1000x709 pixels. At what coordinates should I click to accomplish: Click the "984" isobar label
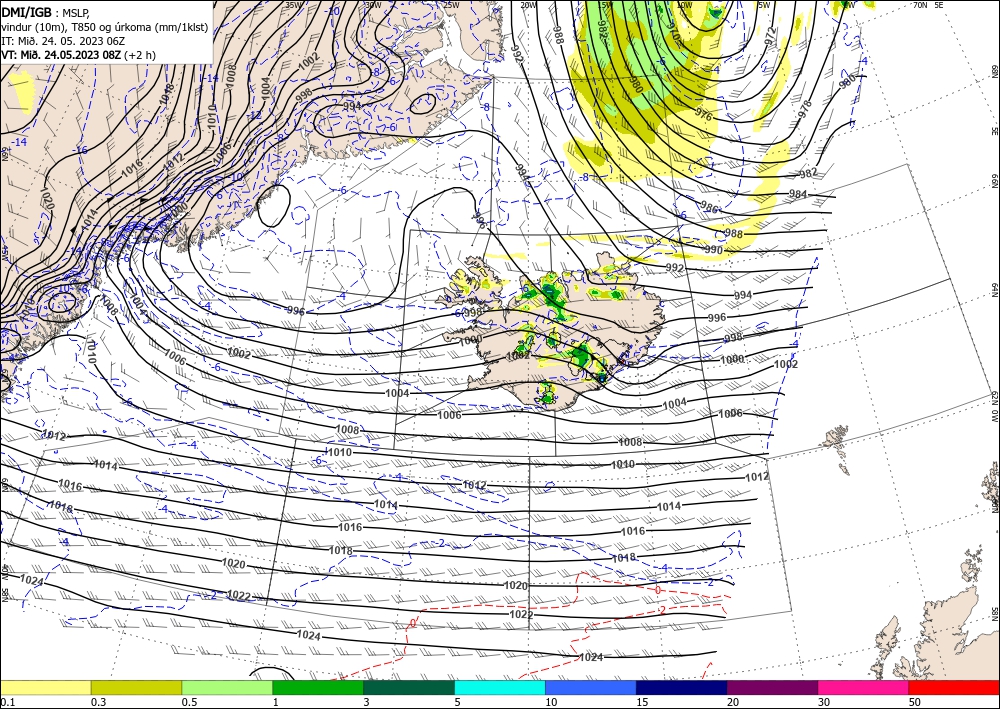[798, 194]
